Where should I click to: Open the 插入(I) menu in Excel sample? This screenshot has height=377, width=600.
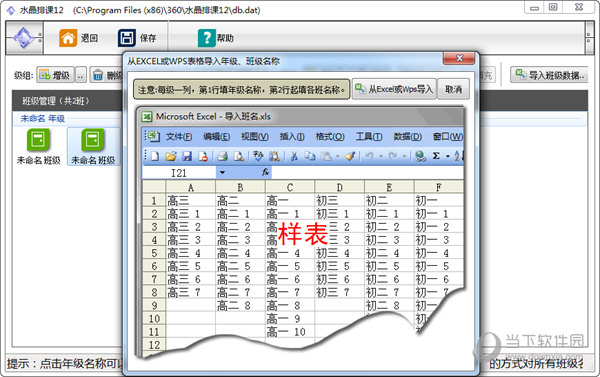click(x=292, y=137)
